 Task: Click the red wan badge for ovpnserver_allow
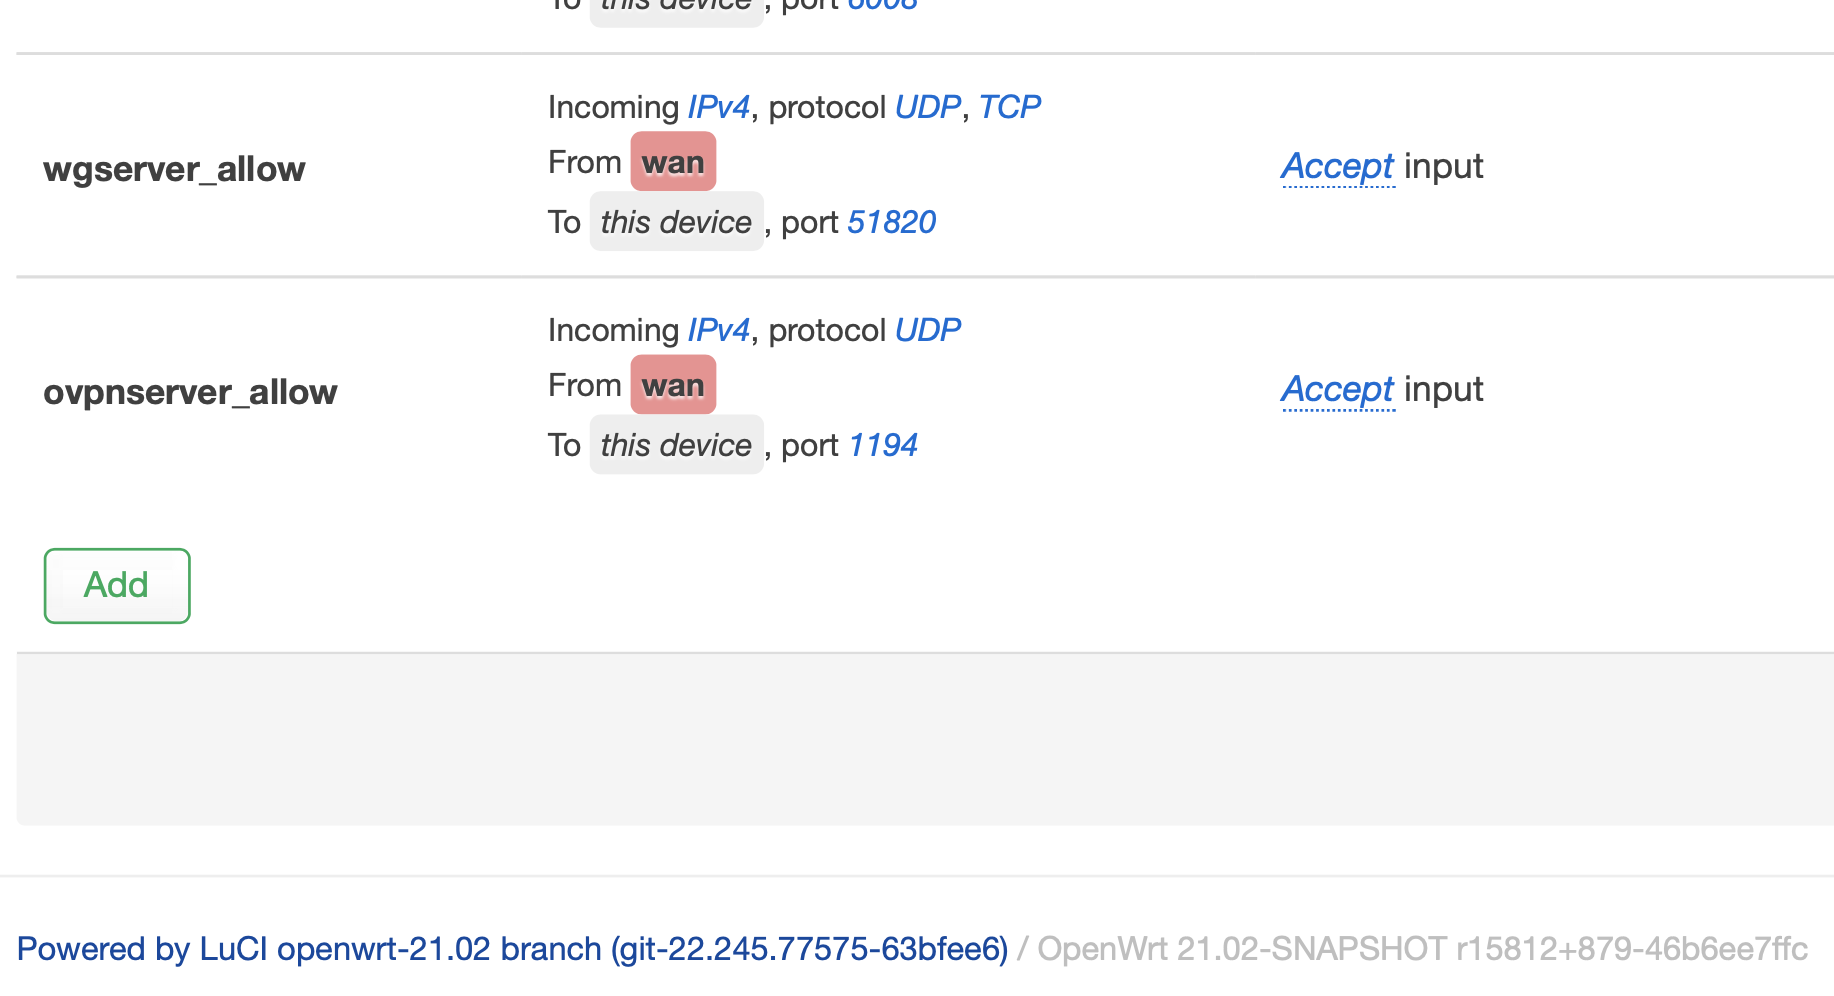pos(673,385)
